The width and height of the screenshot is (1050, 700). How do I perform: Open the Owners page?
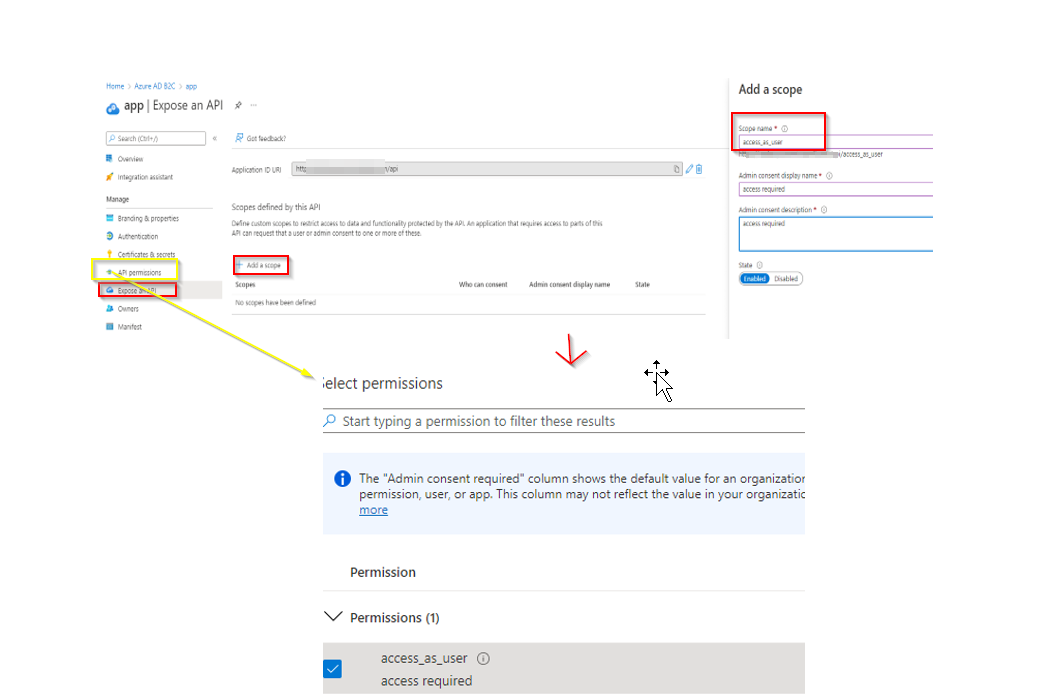point(128,309)
